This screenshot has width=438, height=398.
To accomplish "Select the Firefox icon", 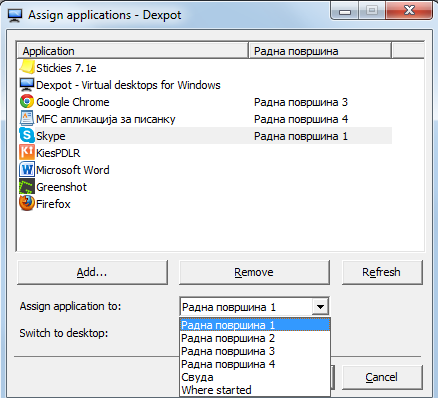I will (x=27, y=204).
